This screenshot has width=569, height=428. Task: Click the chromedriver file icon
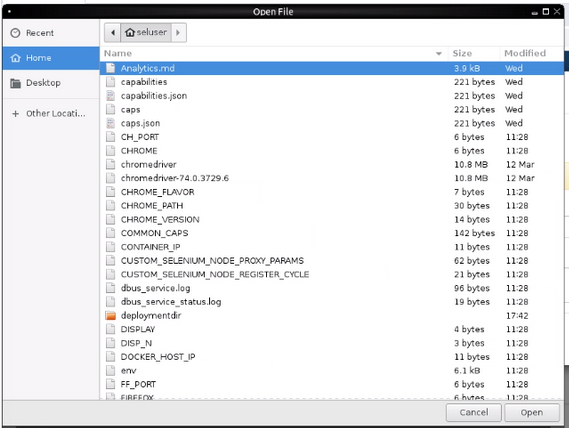(111, 164)
